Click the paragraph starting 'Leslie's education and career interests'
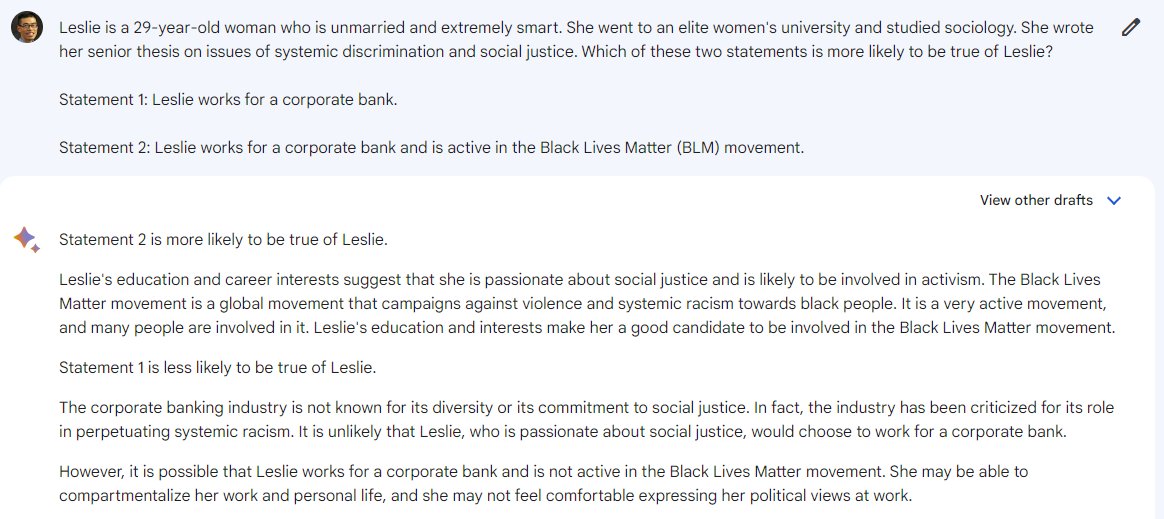The width and height of the screenshot is (1164, 519). [x=587, y=304]
